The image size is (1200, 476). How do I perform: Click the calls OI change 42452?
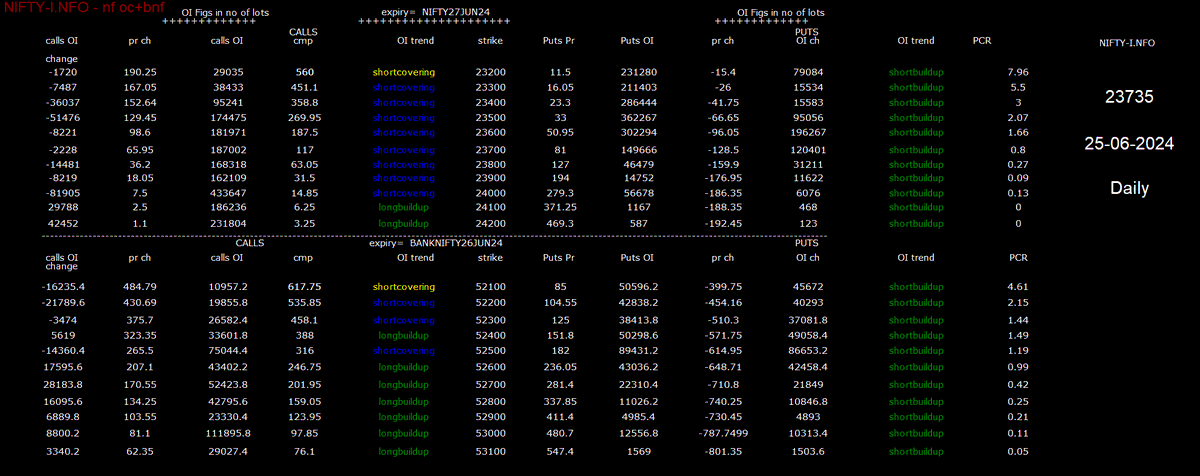(x=62, y=223)
